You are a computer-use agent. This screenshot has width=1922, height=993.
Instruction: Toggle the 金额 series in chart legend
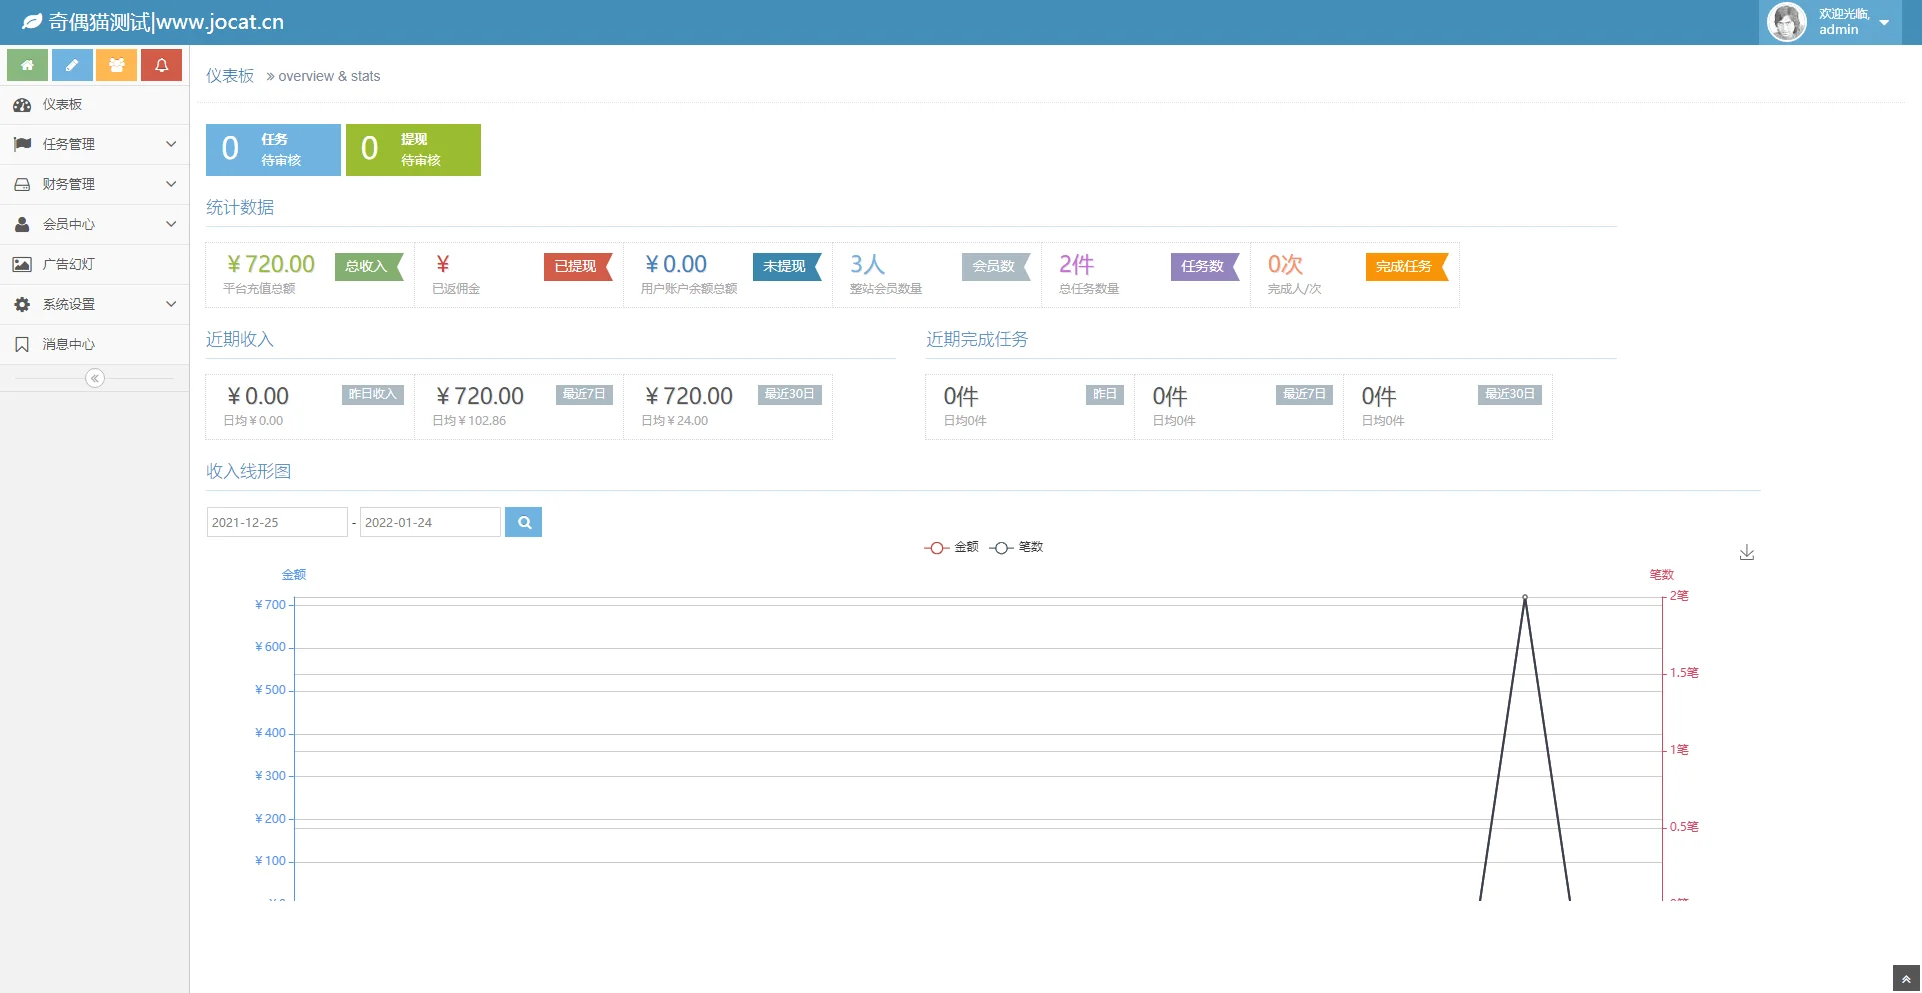[952, 547]
